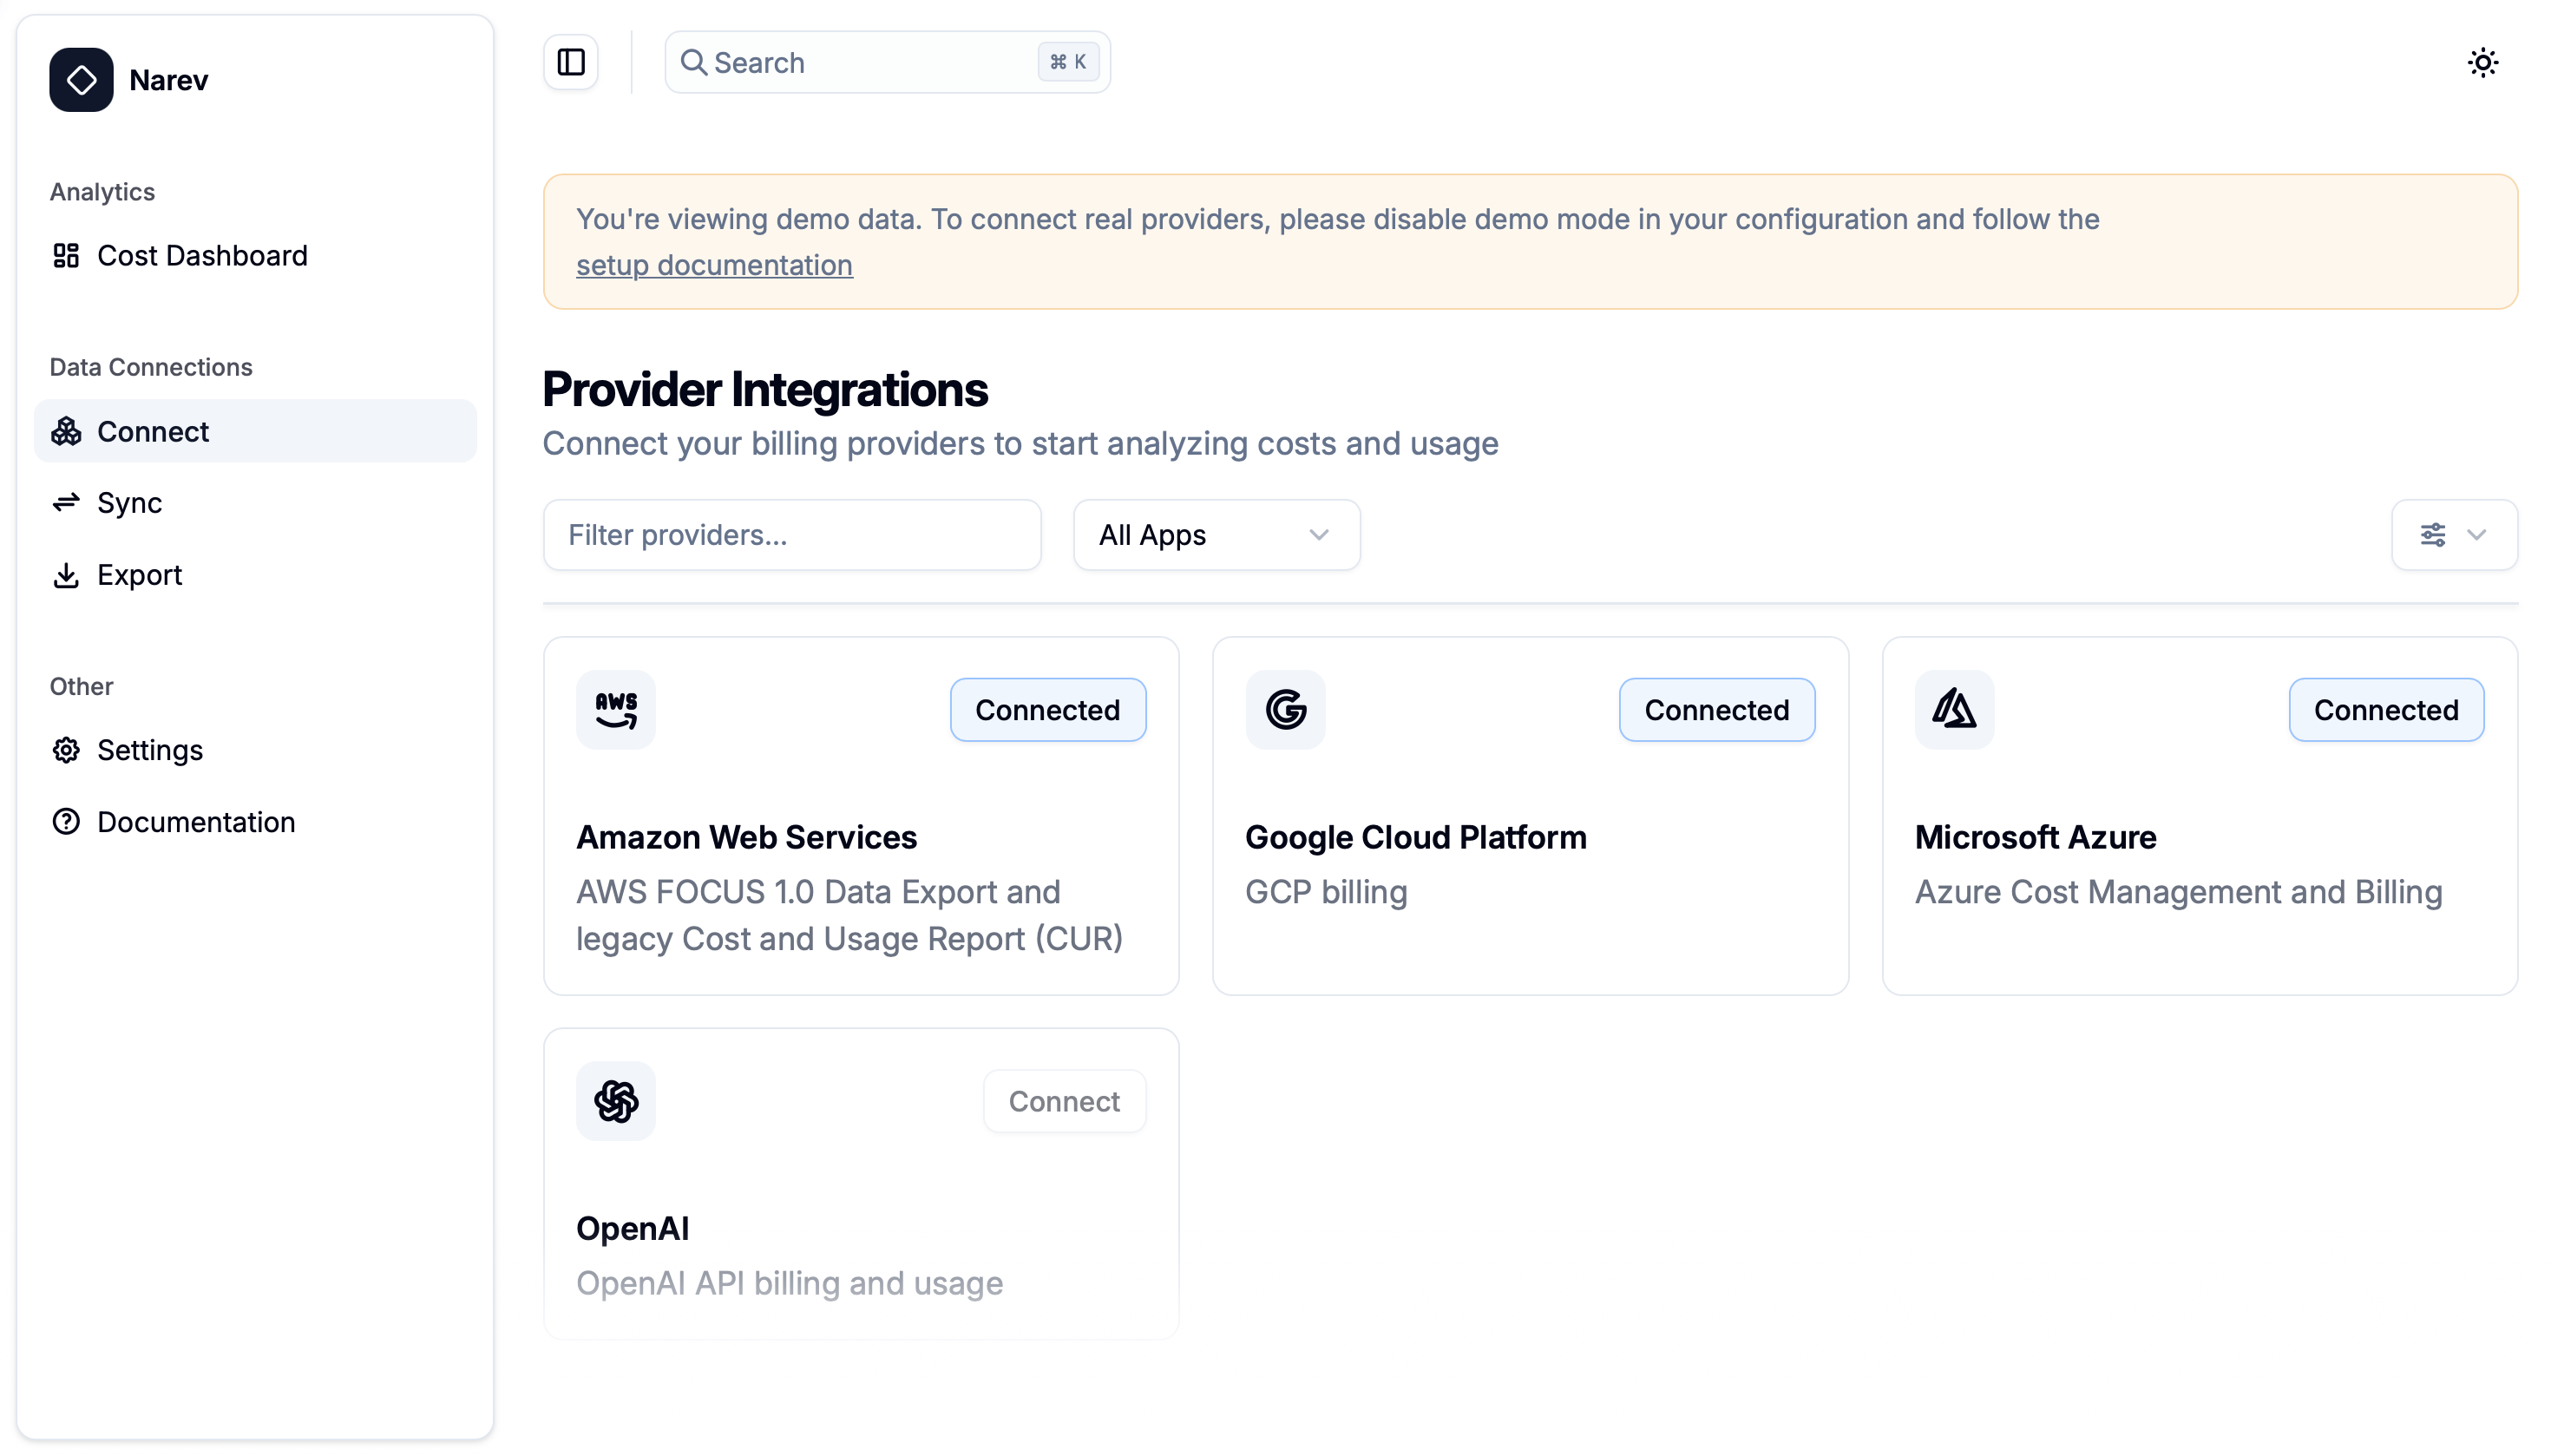
Task: Click the Narev logo icon
Action: (81, 80)
